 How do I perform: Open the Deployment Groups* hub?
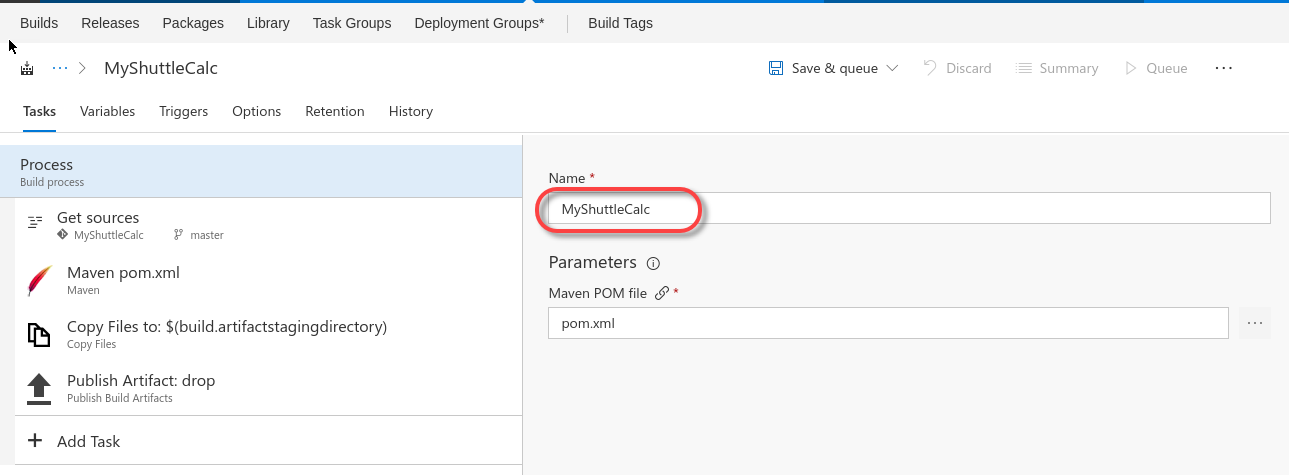pos(479,23)
